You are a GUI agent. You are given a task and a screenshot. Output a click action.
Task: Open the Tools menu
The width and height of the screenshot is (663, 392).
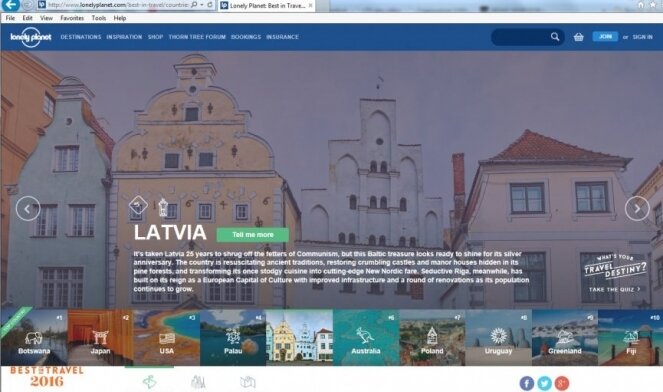(99, 18)
